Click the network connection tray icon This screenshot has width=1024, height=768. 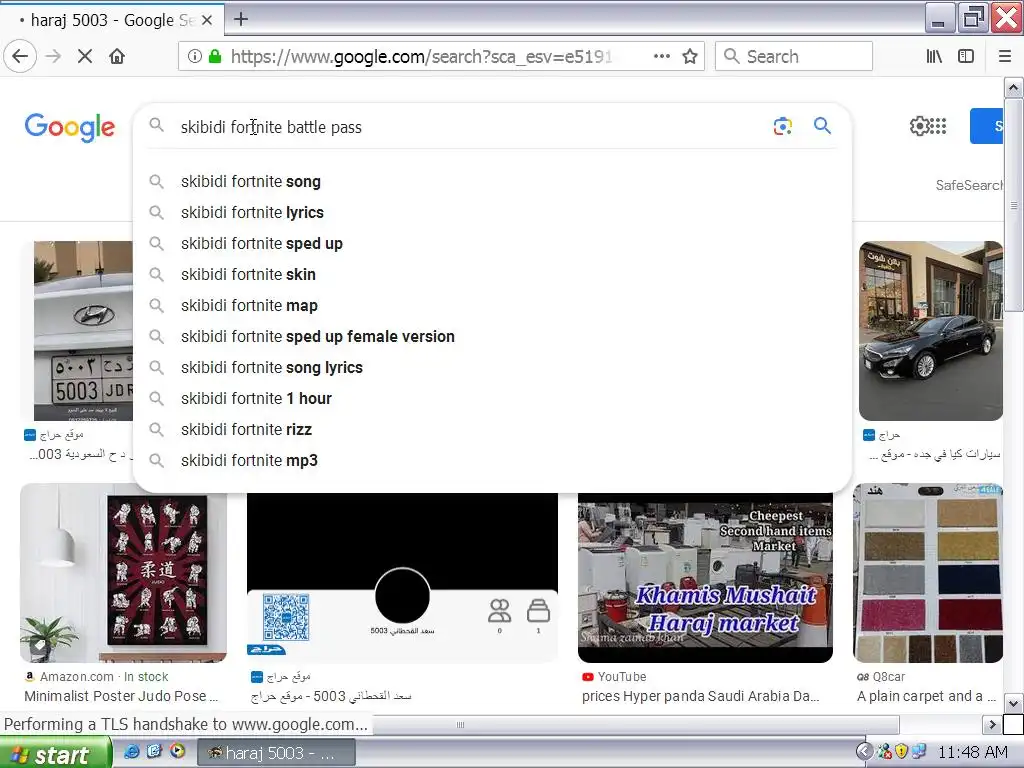[918, 752]
